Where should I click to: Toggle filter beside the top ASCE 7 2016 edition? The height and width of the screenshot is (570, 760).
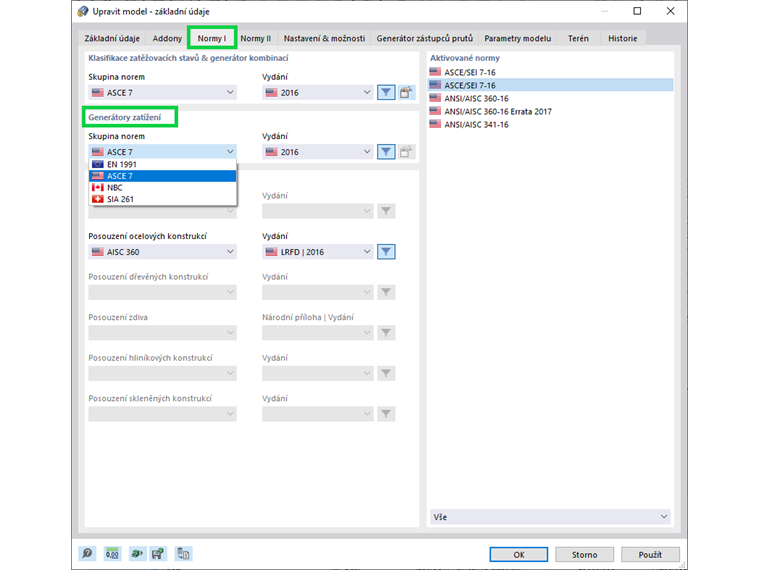pos(386,92)
